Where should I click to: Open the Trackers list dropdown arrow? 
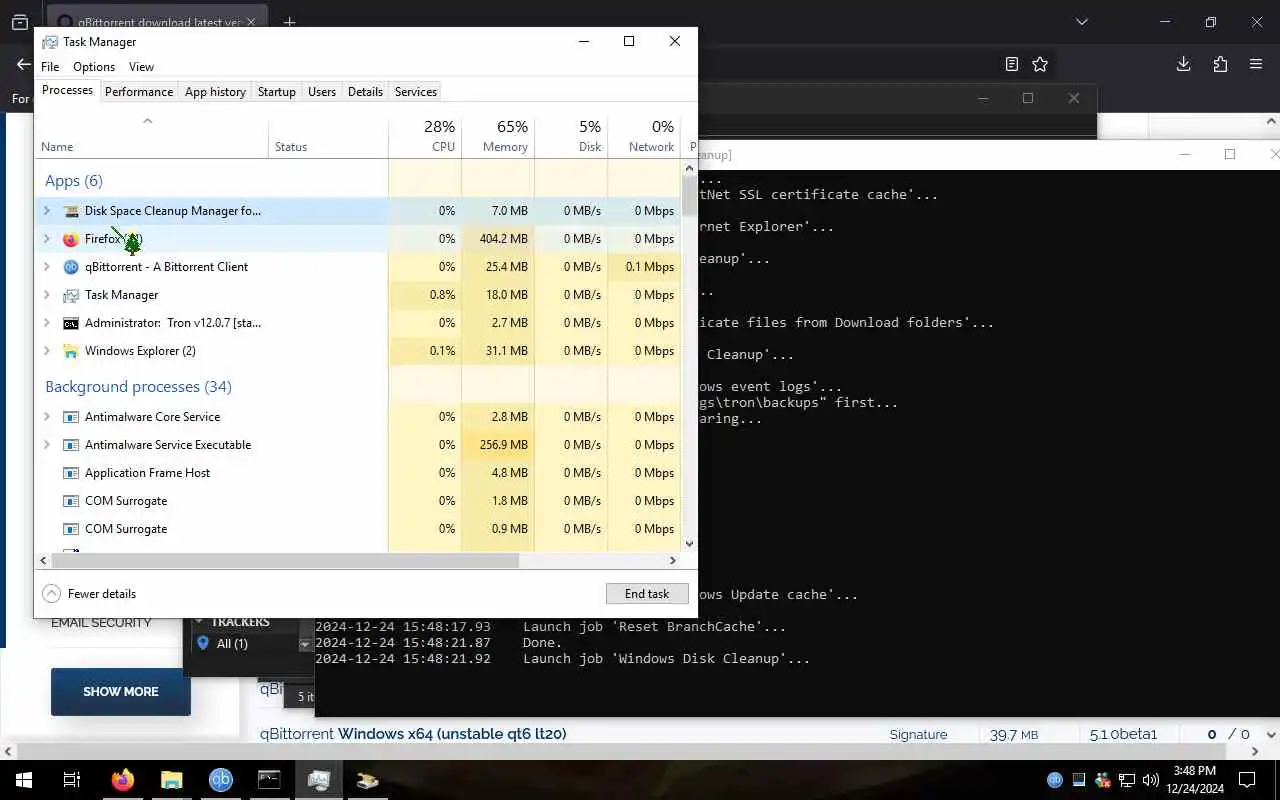pyautogui.click(x=305, y=644)
